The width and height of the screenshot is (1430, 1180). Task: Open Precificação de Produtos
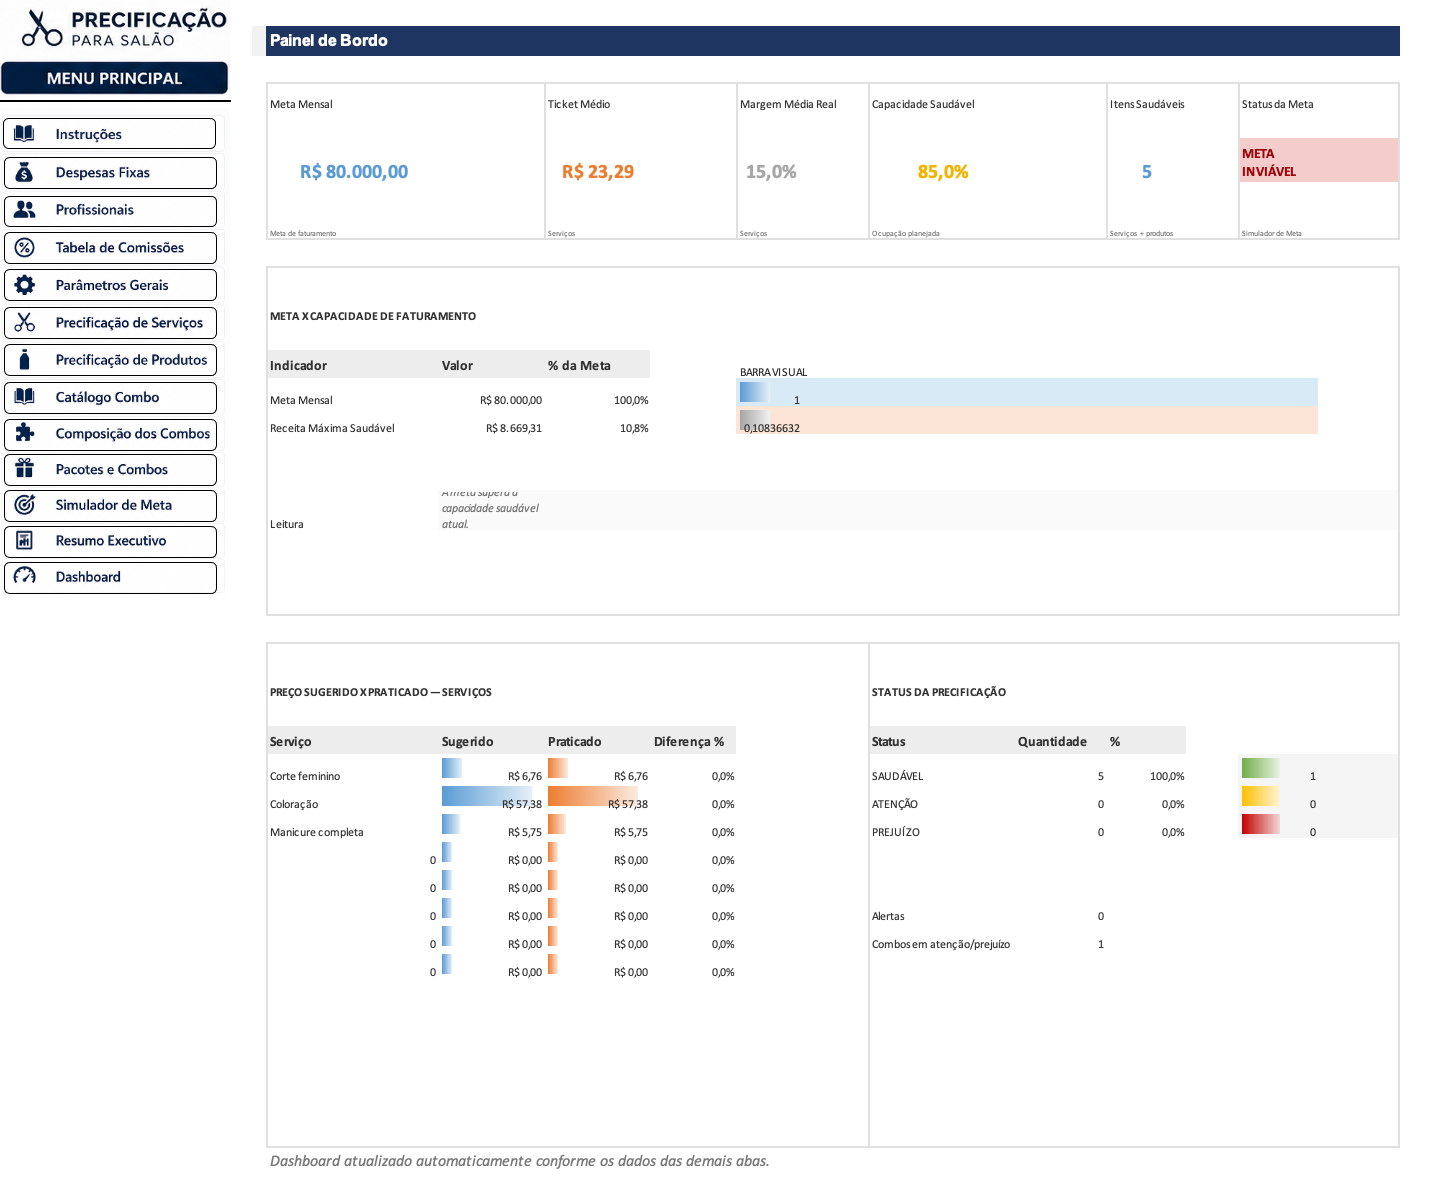point(110,360)
